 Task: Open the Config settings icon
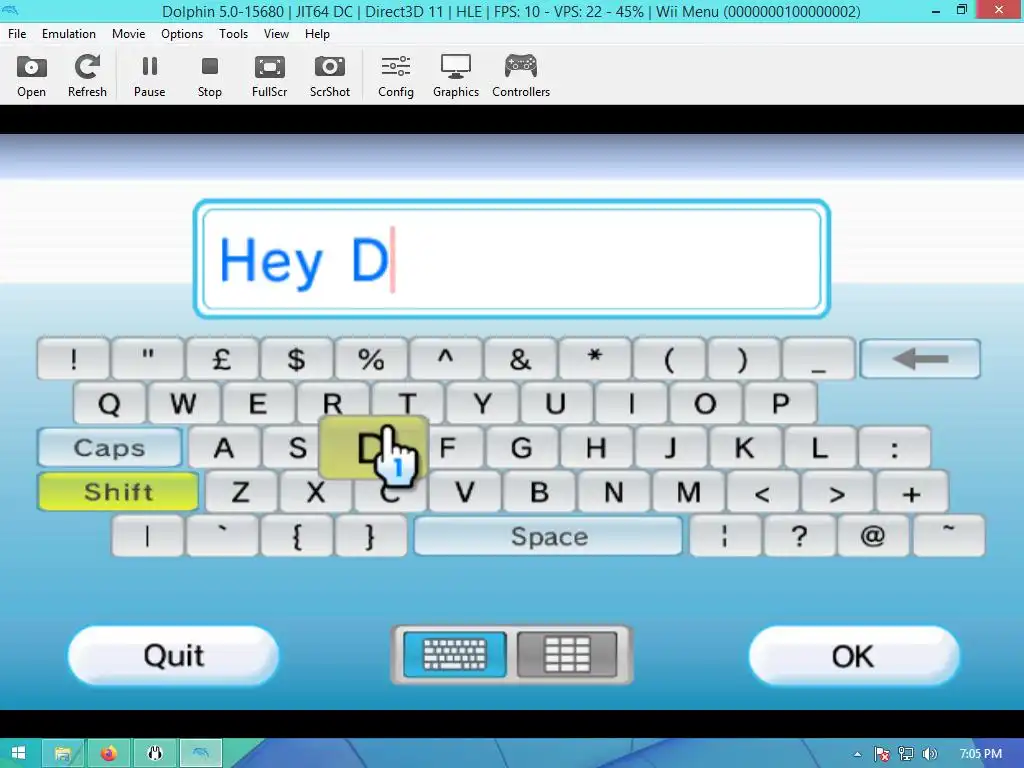[x=396, y=76]
